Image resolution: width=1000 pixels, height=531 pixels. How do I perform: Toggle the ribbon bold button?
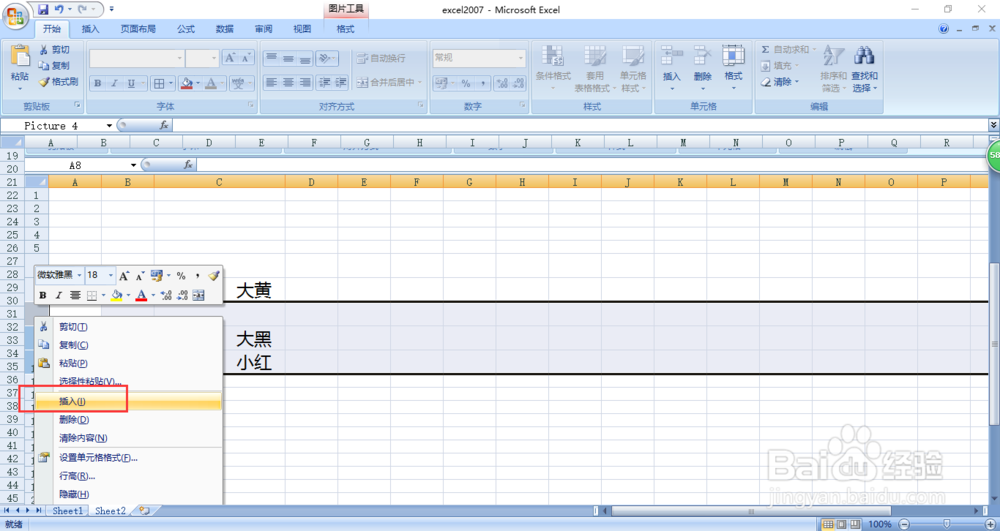98,83
